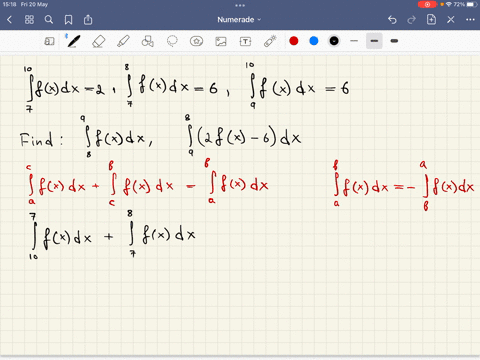Select the Elements/sticker tool
This screenshot has width=480, height=360.
click(x=196, y=41)
